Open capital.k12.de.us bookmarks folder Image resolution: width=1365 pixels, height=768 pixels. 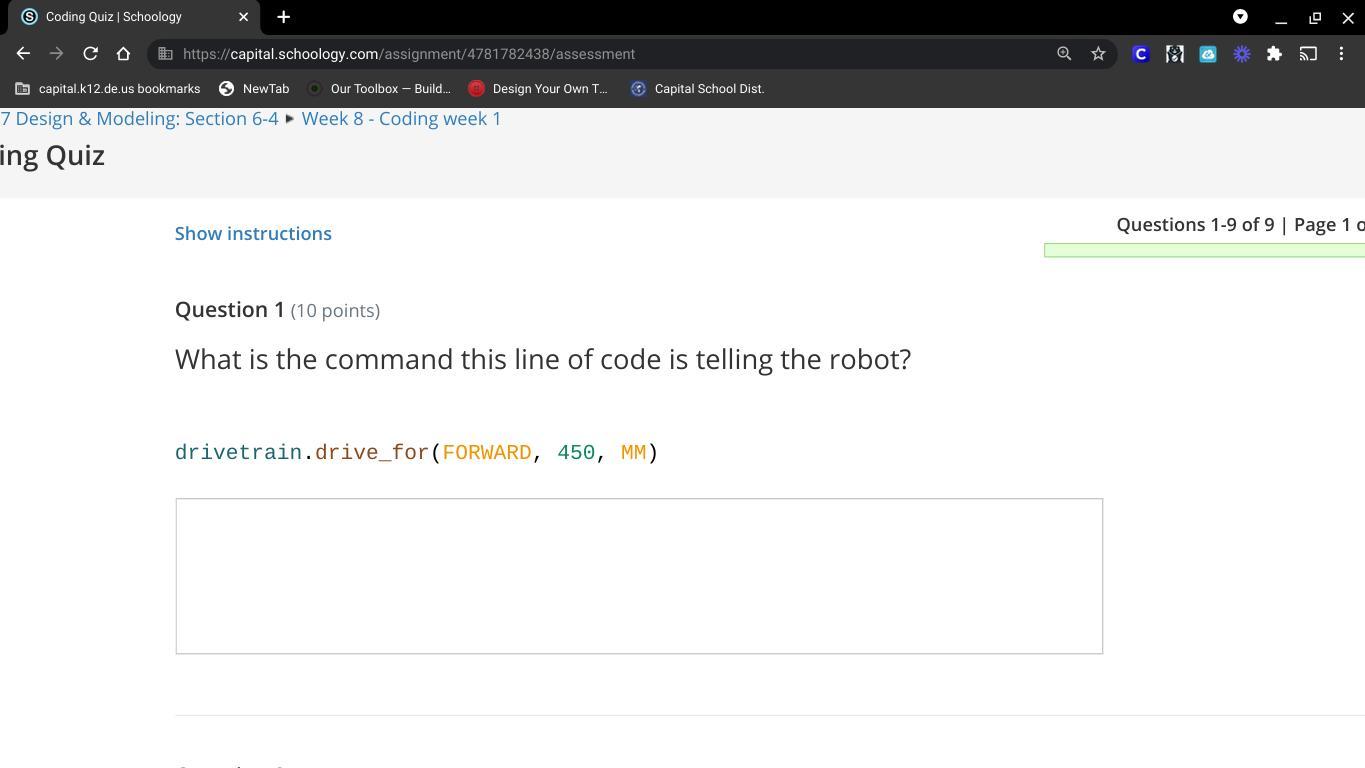pos(108,89)
